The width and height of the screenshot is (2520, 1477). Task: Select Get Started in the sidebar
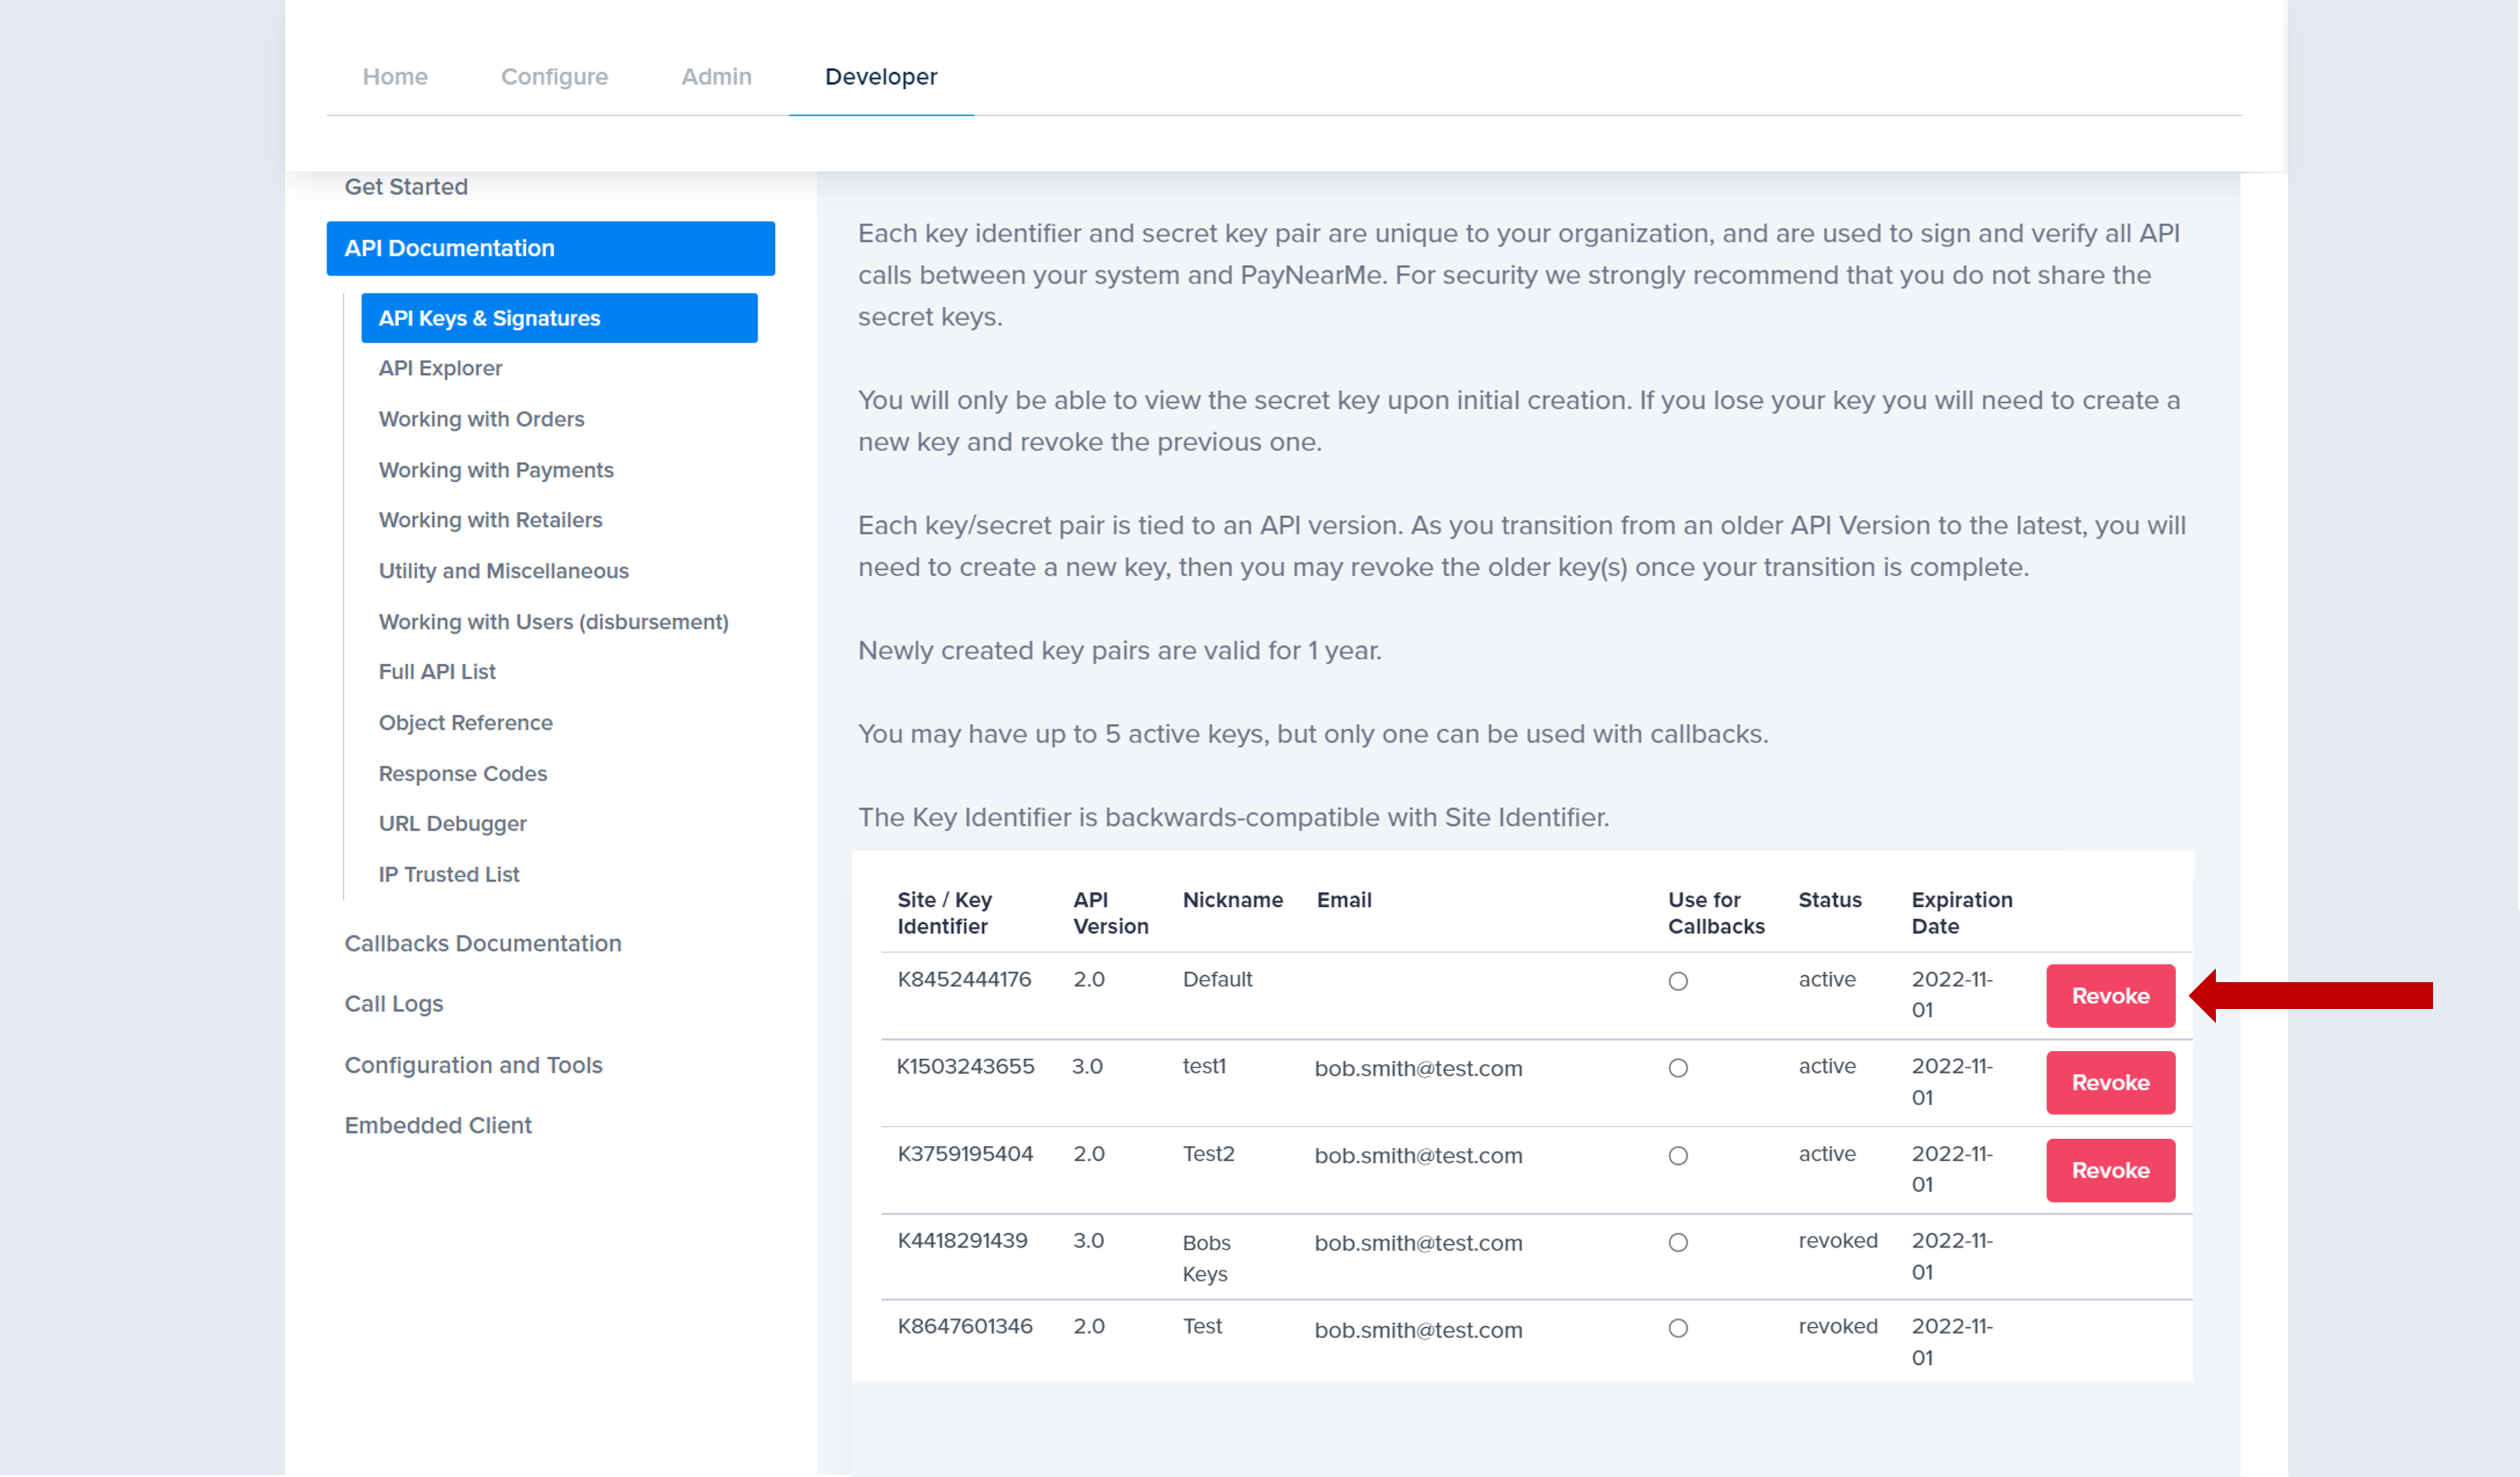pos(406,186)
